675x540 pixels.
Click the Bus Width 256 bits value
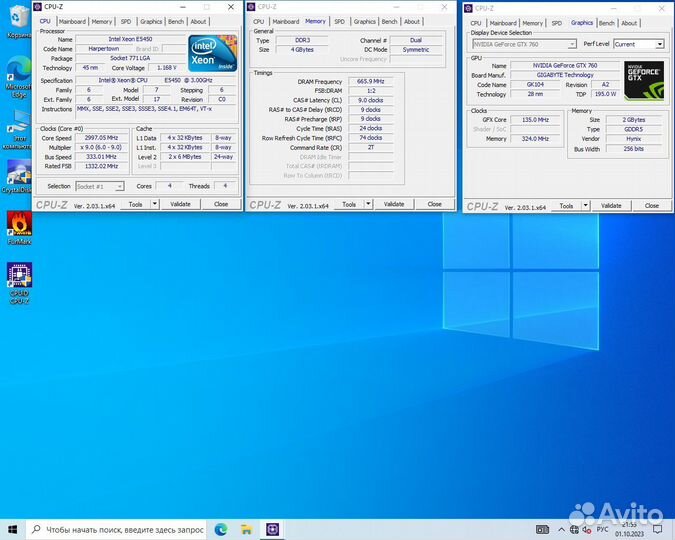634,149
